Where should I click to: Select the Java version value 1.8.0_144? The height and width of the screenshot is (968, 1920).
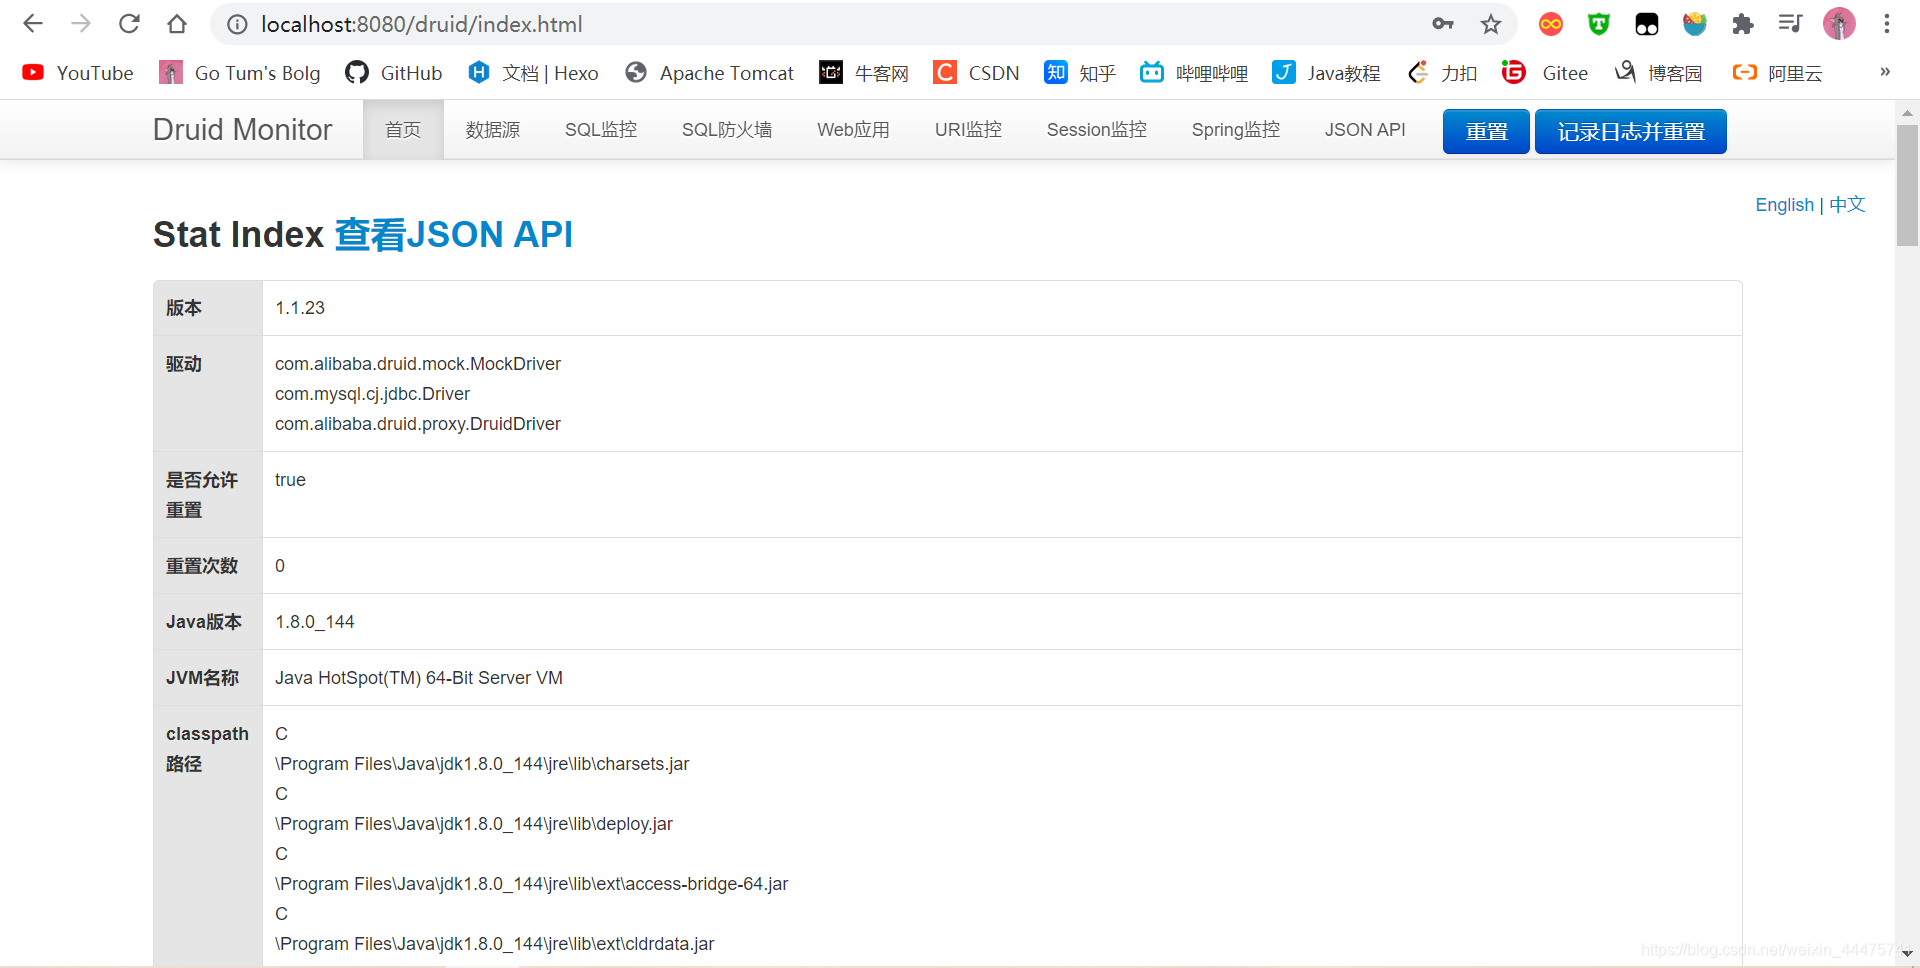(x=315, y=622)
